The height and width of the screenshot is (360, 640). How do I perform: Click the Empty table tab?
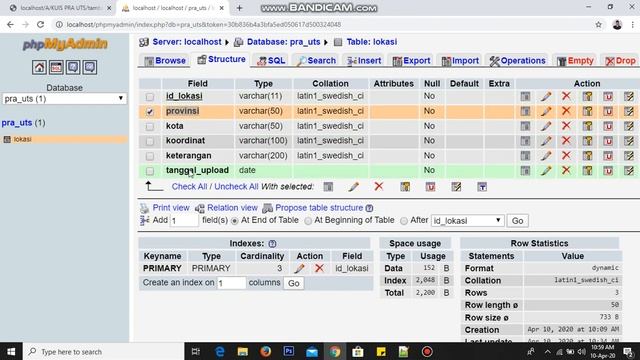click(x=575, y=61)
